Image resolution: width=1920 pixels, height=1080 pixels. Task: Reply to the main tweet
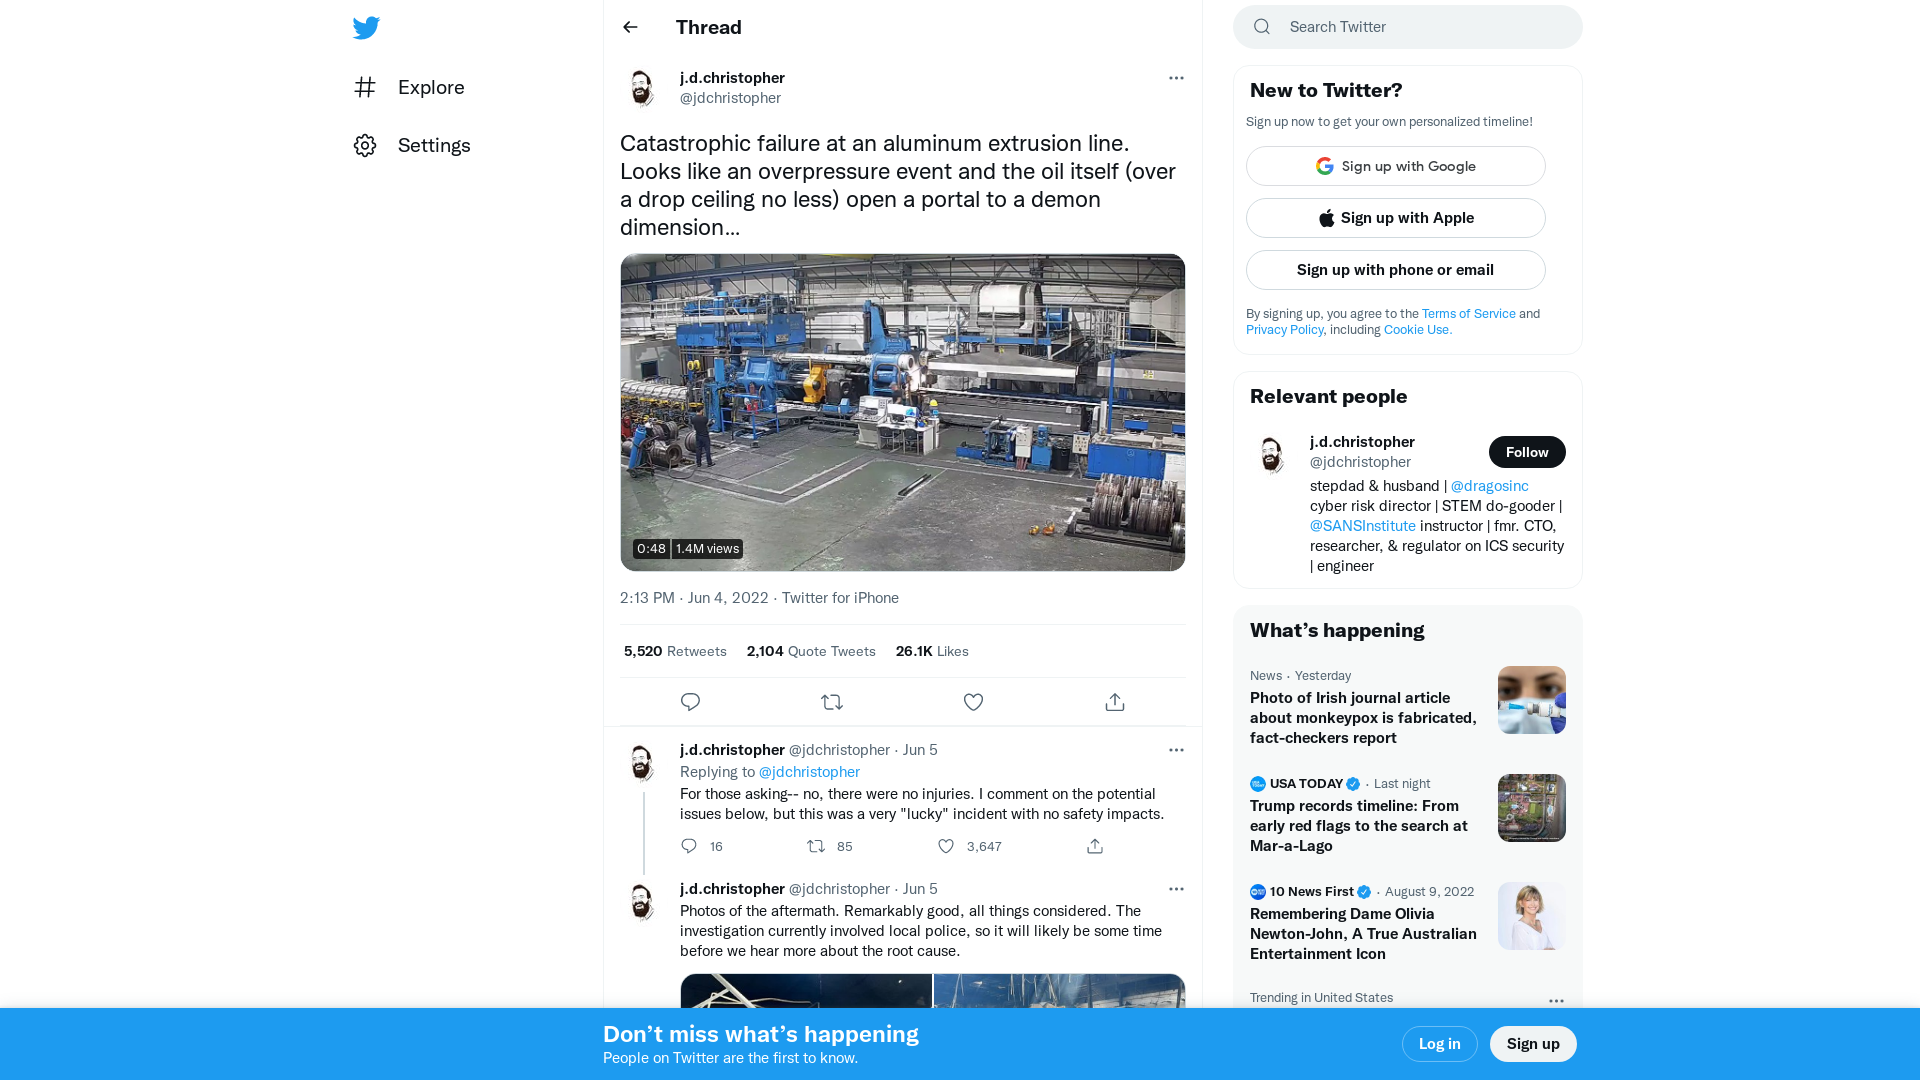(x=690, y=702)
